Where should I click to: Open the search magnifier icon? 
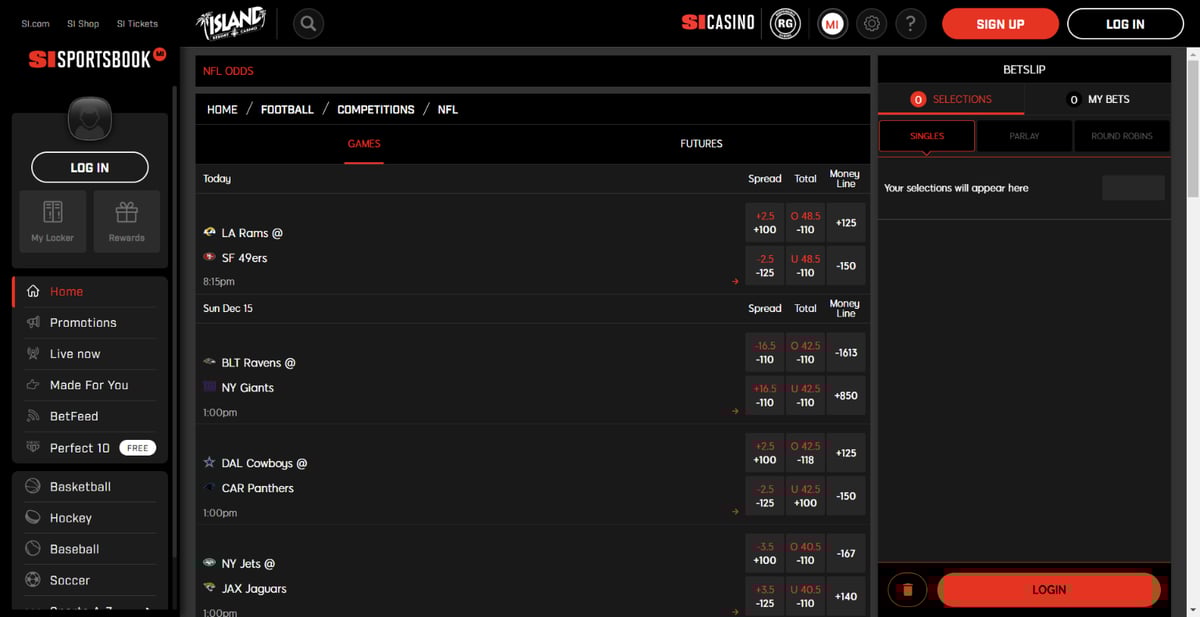click(308, 23)
